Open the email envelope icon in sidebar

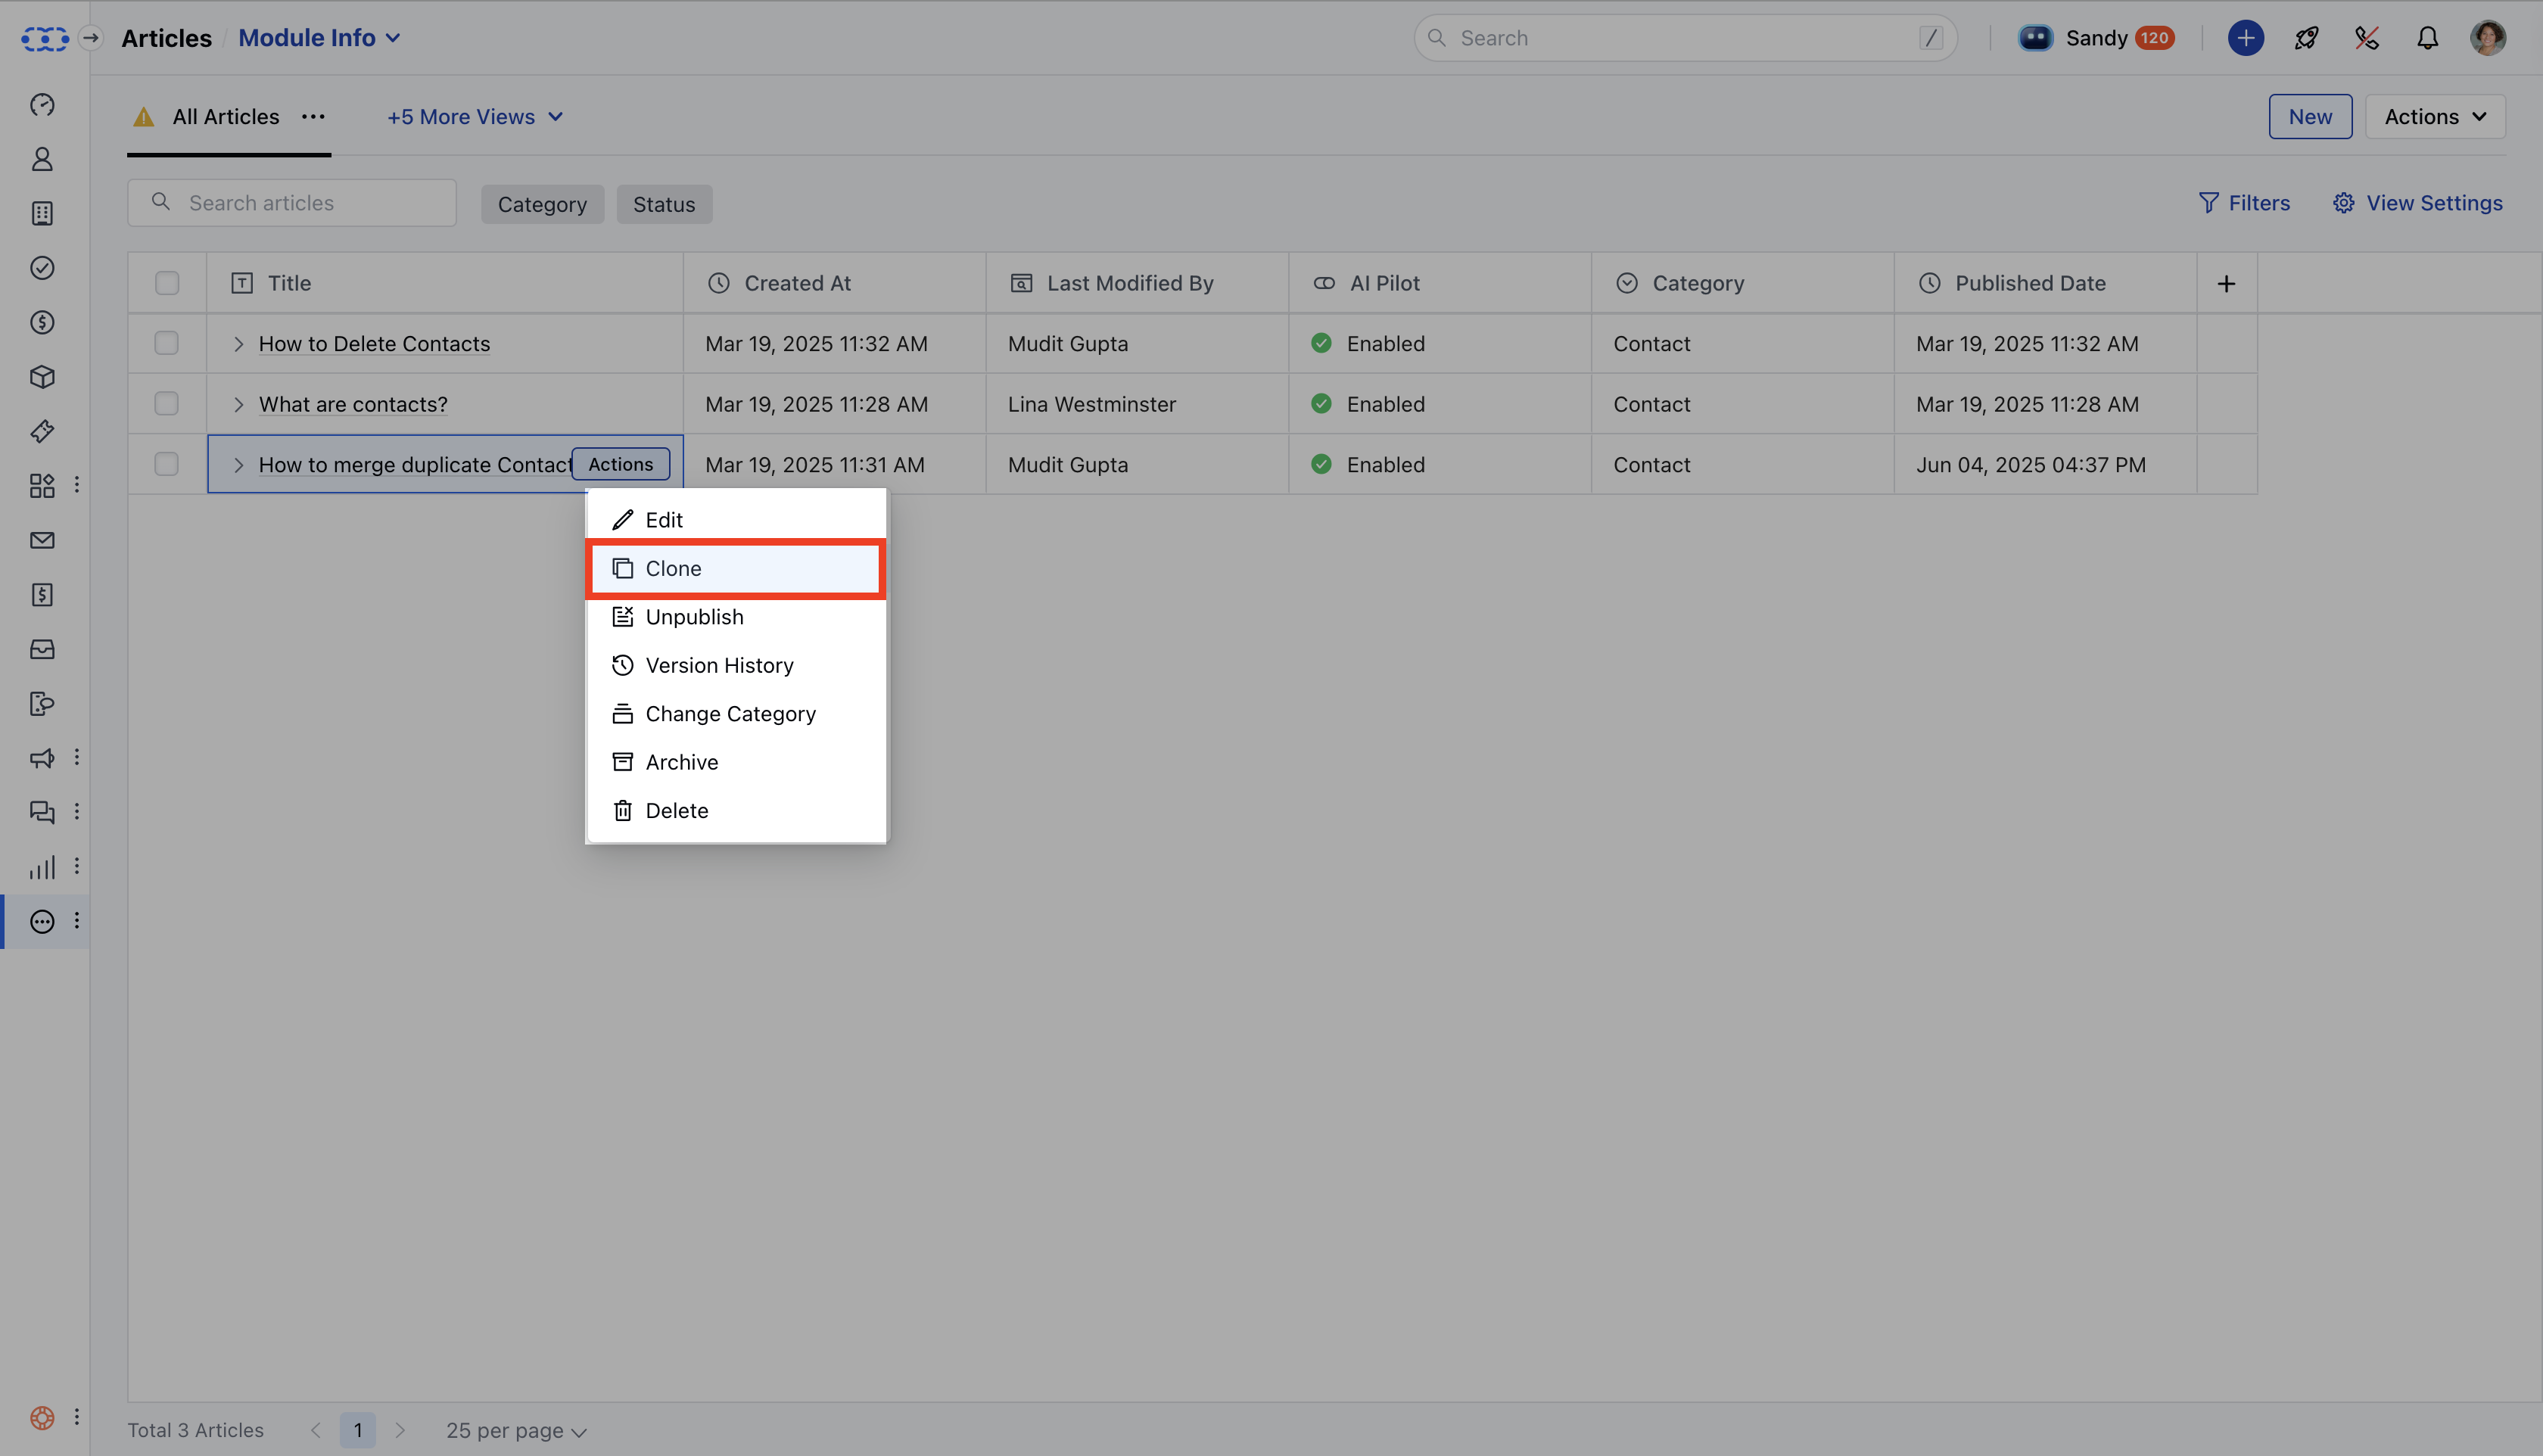(x=42, y=540)
